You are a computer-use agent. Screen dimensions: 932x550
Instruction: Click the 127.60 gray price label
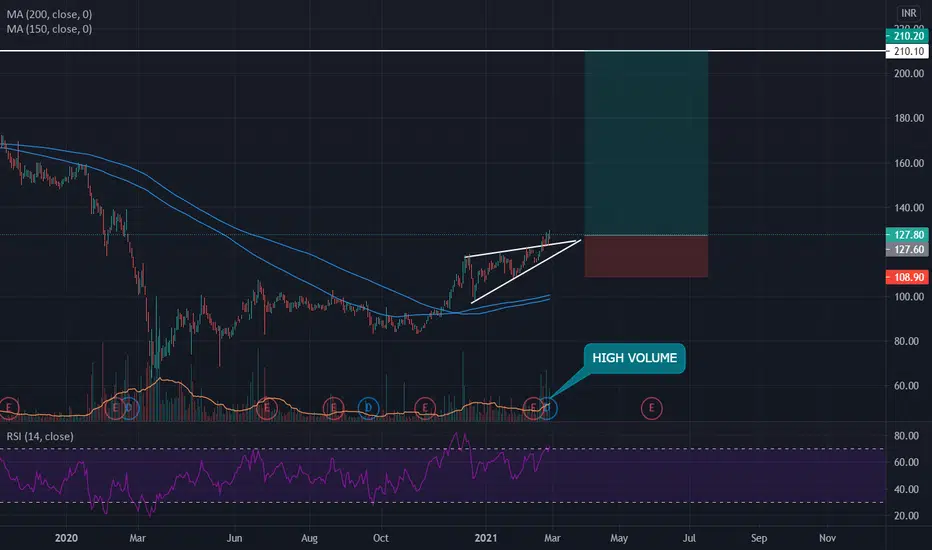(907, 250)
